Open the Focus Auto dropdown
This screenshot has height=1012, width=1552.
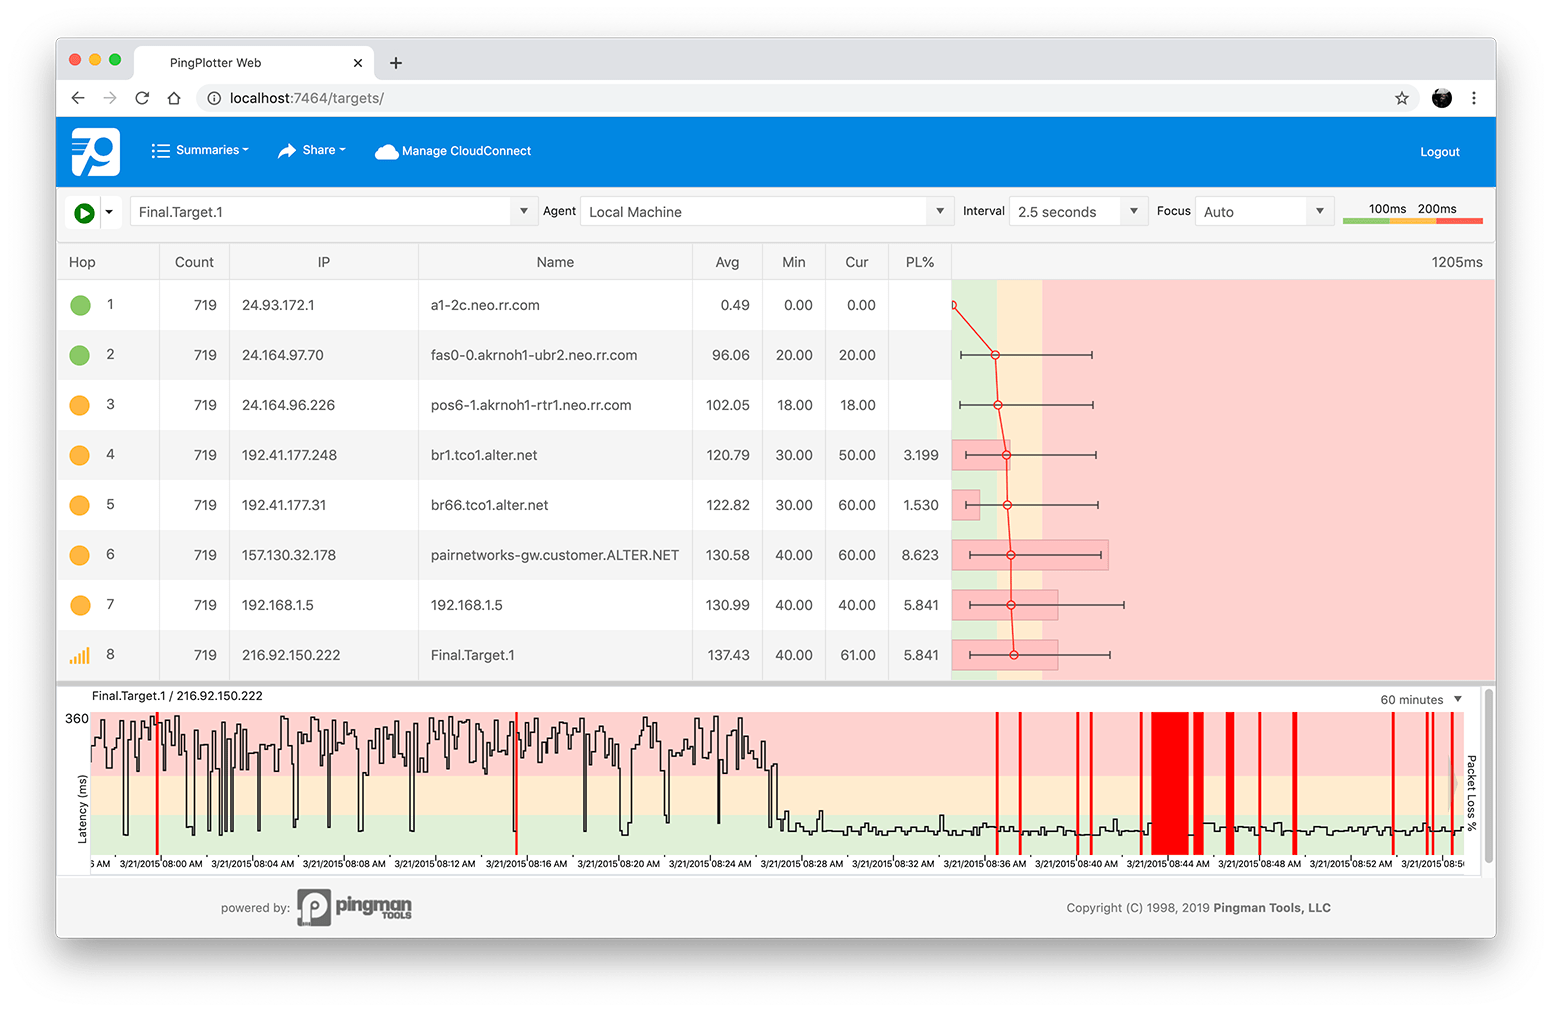coord(1319,212)
